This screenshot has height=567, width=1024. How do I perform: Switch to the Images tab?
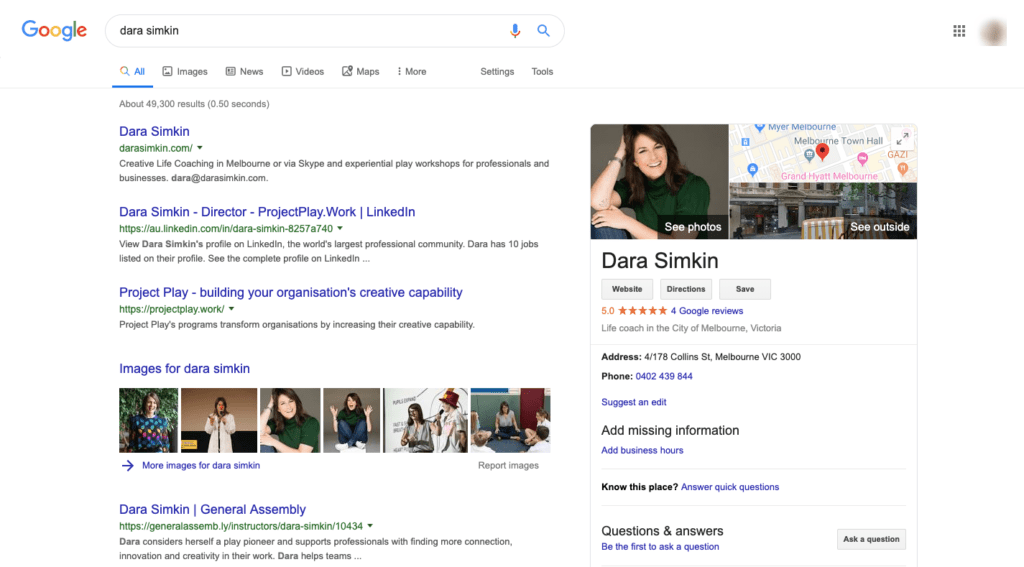tap(185, 71)
